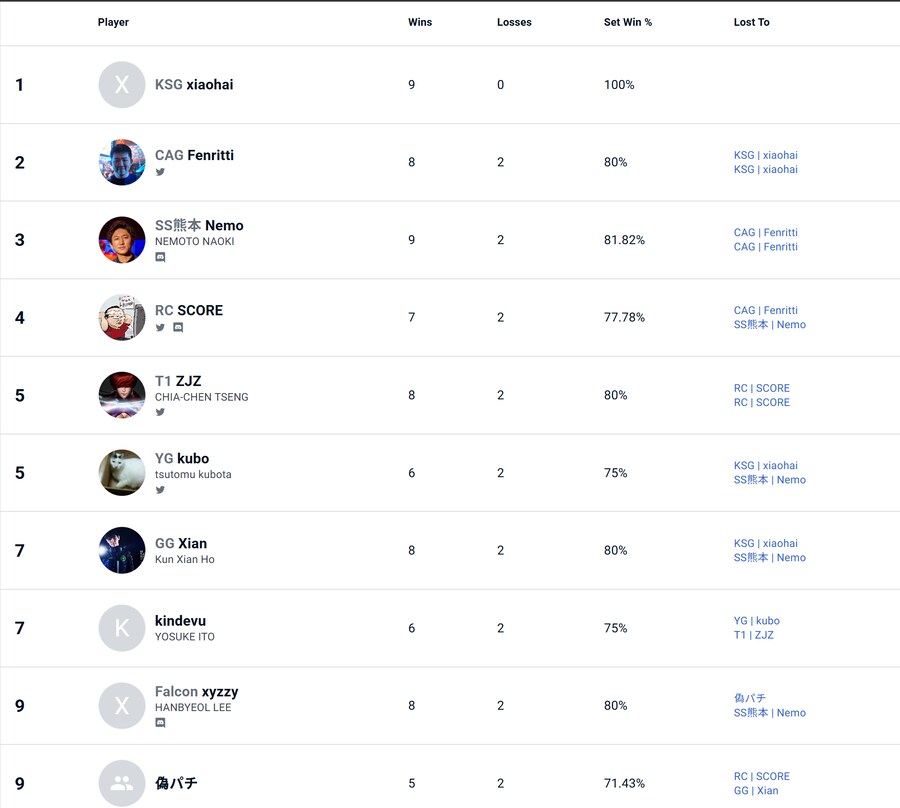Select the Losses column header
Image resolution: width=900 pixels, height=808 pixels.
point(514,22)
